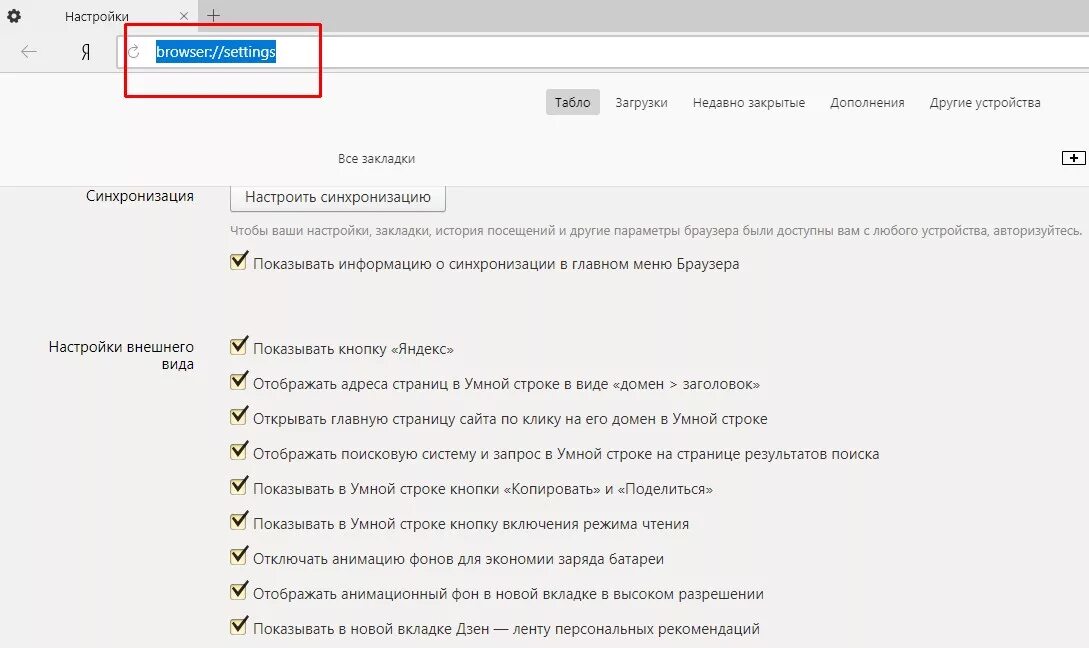Reload the page with refresh icon
This screenshot has width=1089, height=648.
(x=134, y=51)
